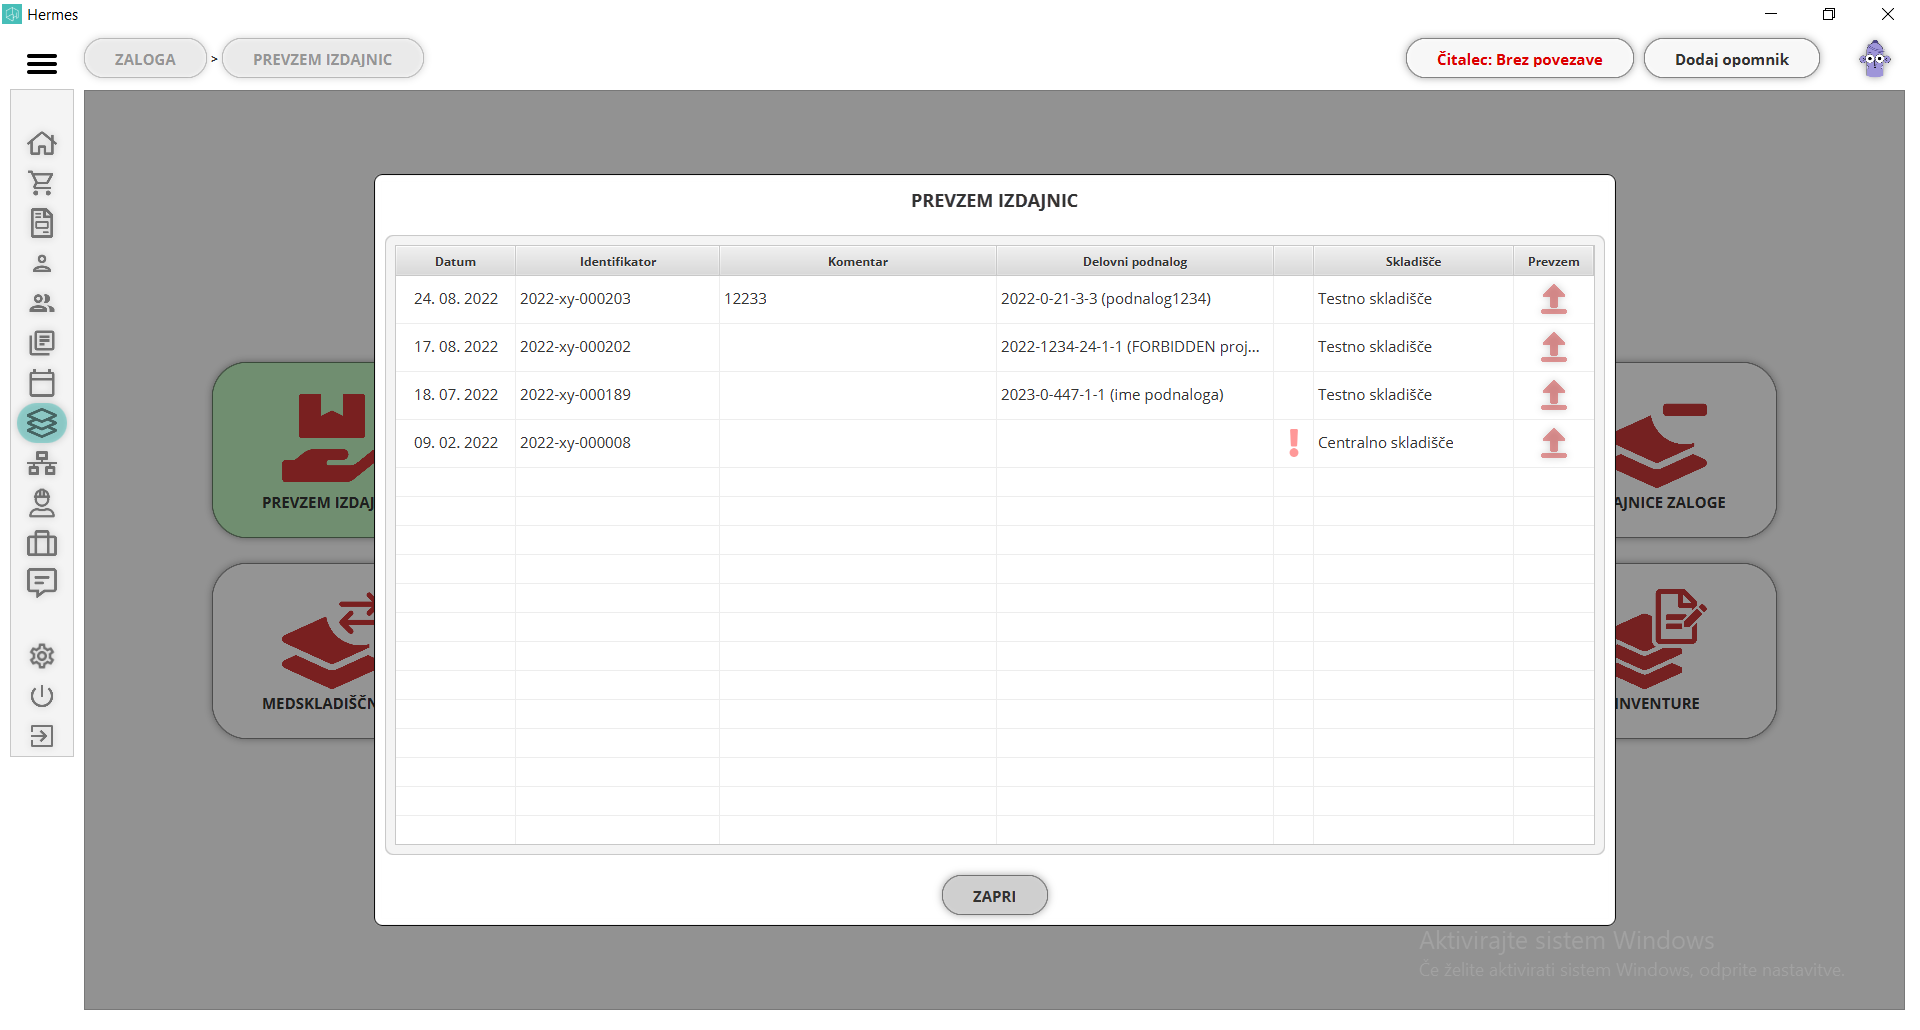
Task: Select the highlighted stock layers sidebar icon
Action: coord(42,423)
